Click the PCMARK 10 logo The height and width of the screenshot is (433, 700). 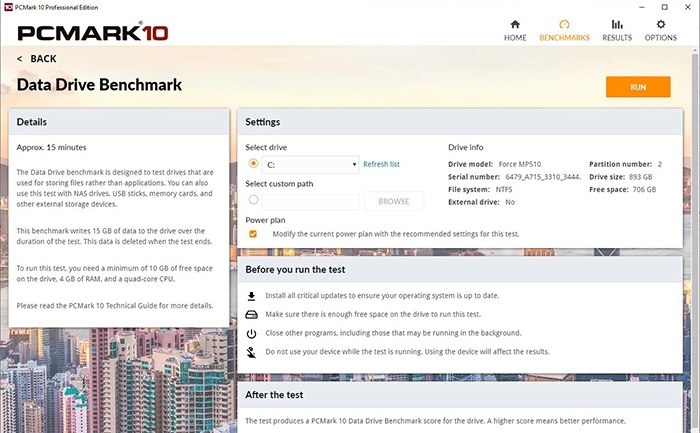[x=93, y=33]
